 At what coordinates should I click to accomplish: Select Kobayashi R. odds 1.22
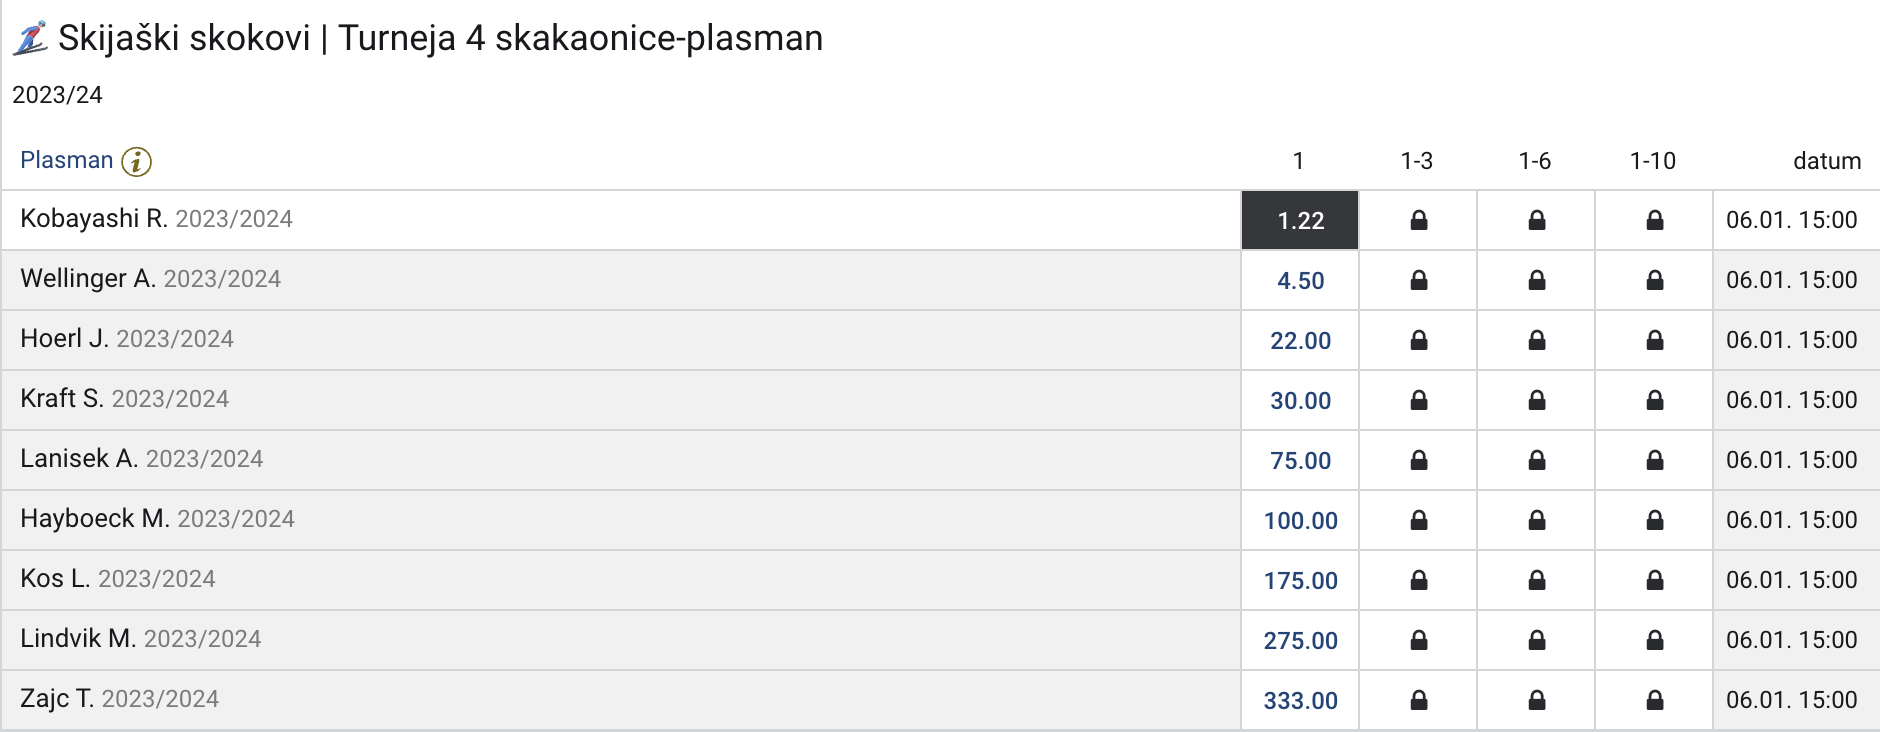point(1300,220)
